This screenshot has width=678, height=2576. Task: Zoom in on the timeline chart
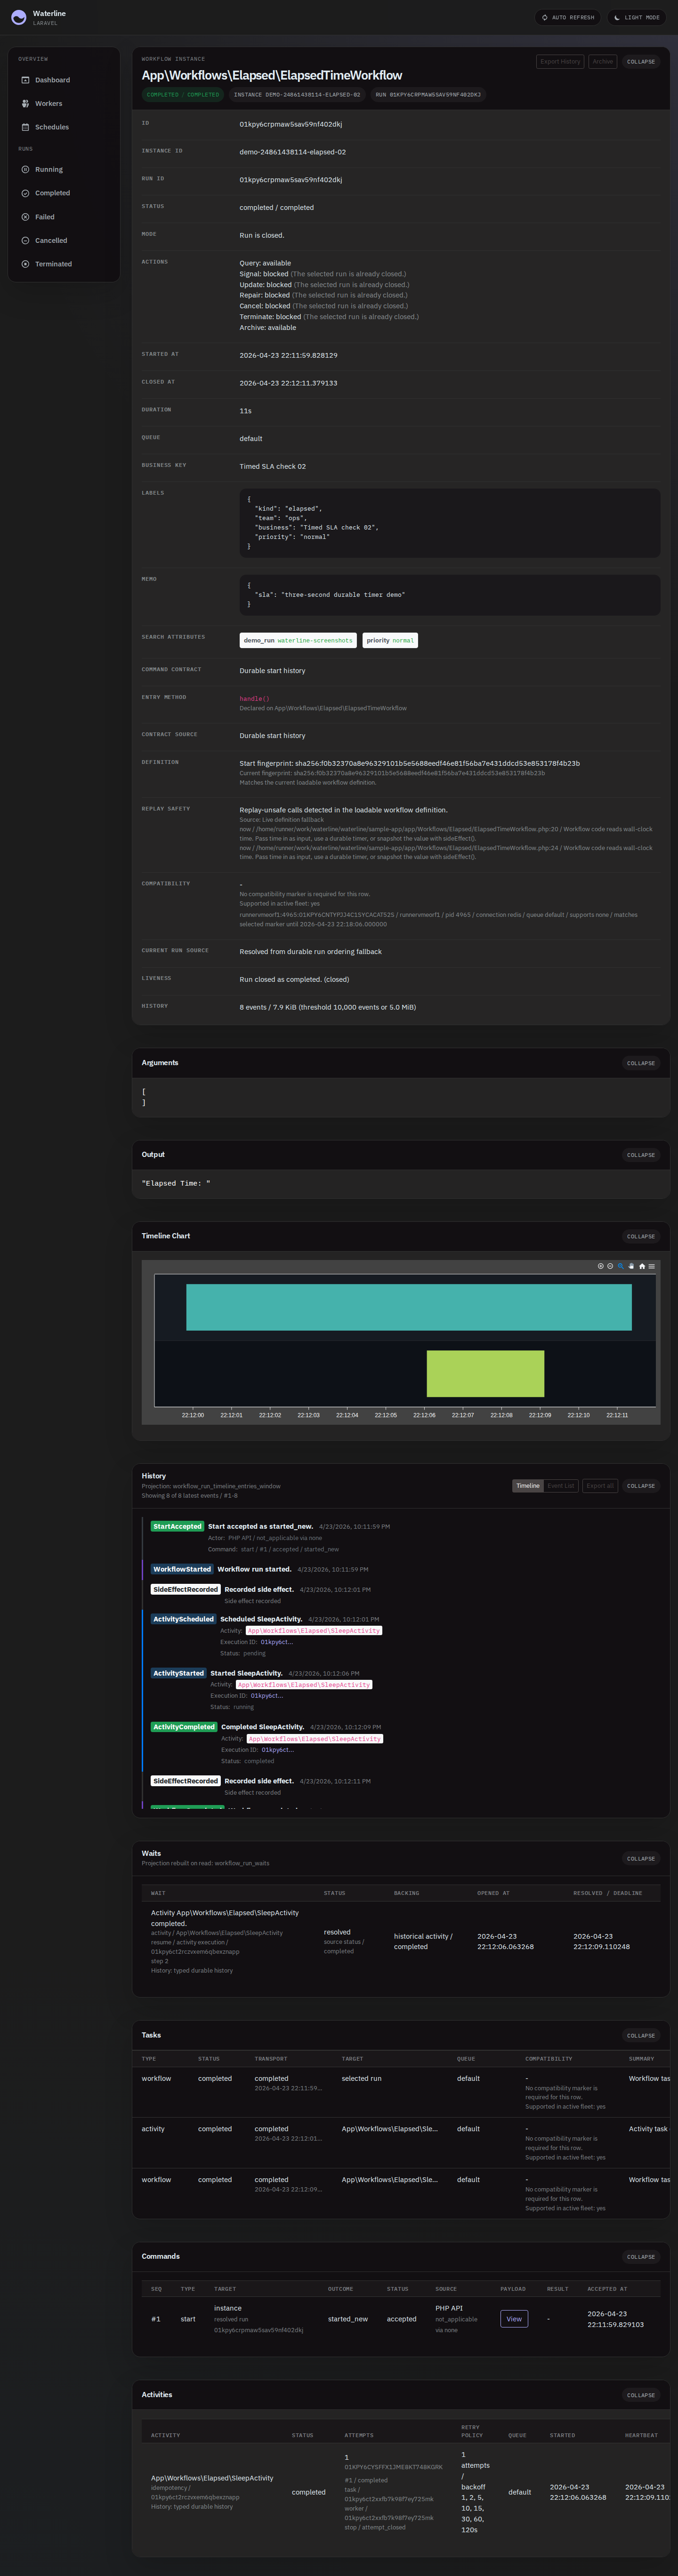point(600,1266)
